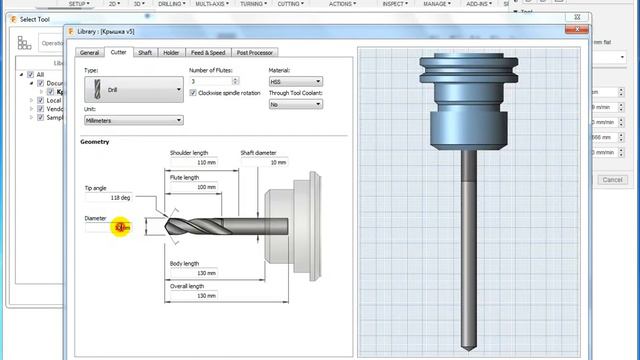
Task: Click the Number of Flutes field
Action: click(x=211, y=81)
